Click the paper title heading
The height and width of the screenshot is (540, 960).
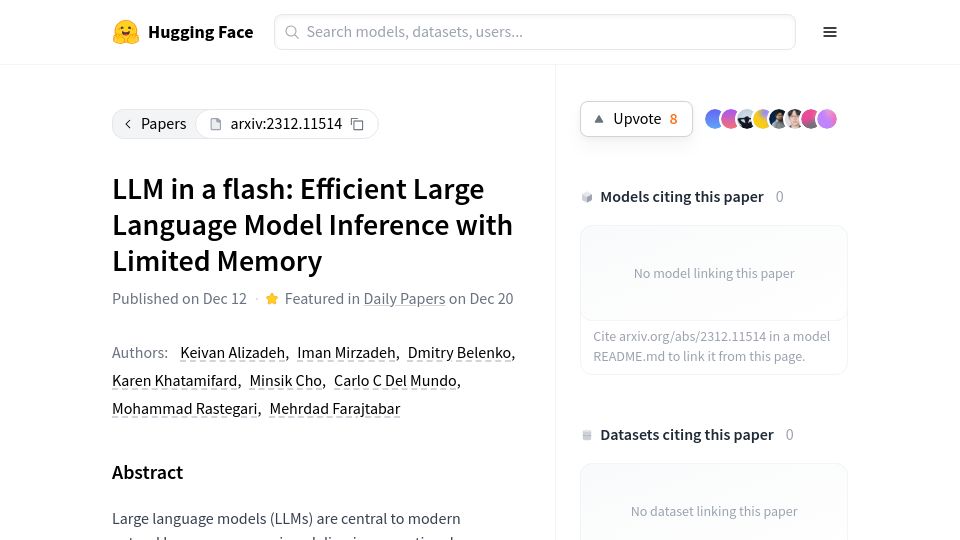pyautogui.click(x=312, y=225)
